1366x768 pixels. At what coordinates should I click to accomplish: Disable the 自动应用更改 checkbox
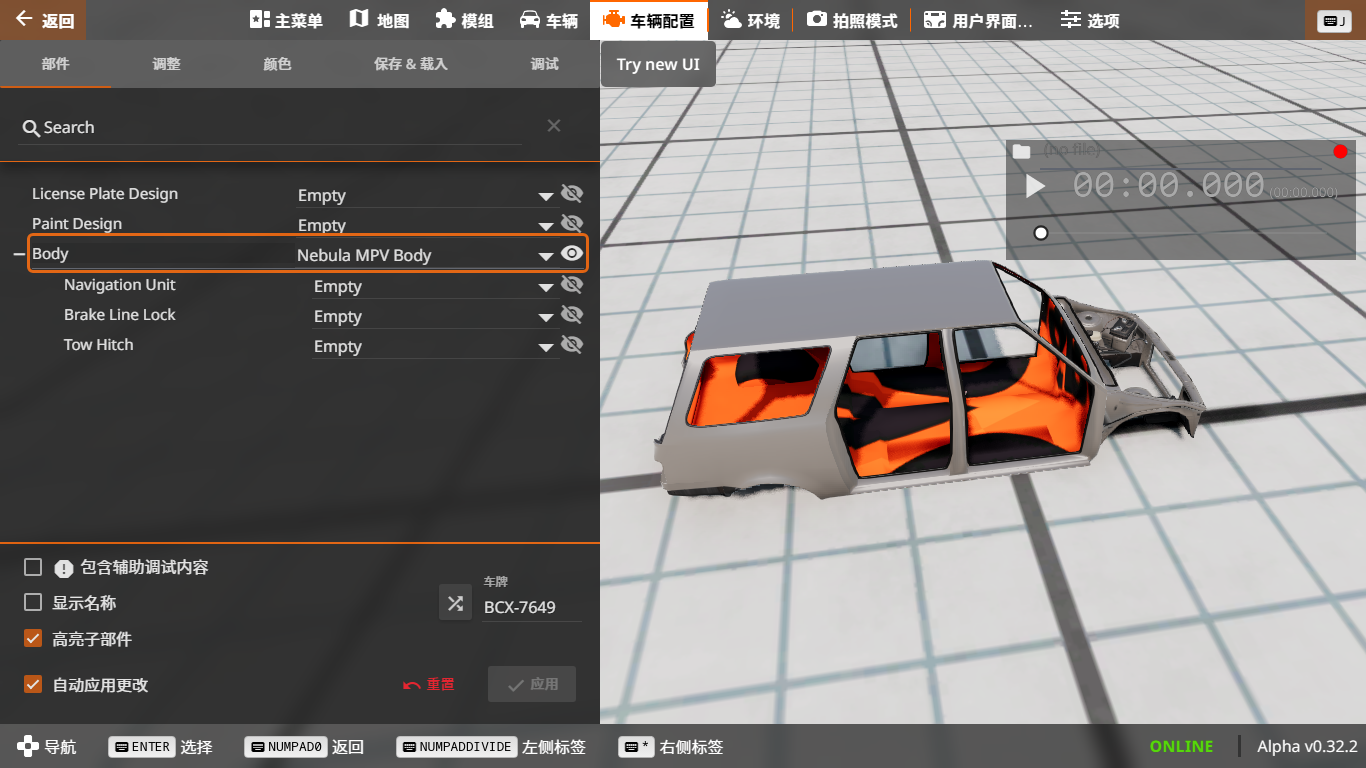[33, 684]
